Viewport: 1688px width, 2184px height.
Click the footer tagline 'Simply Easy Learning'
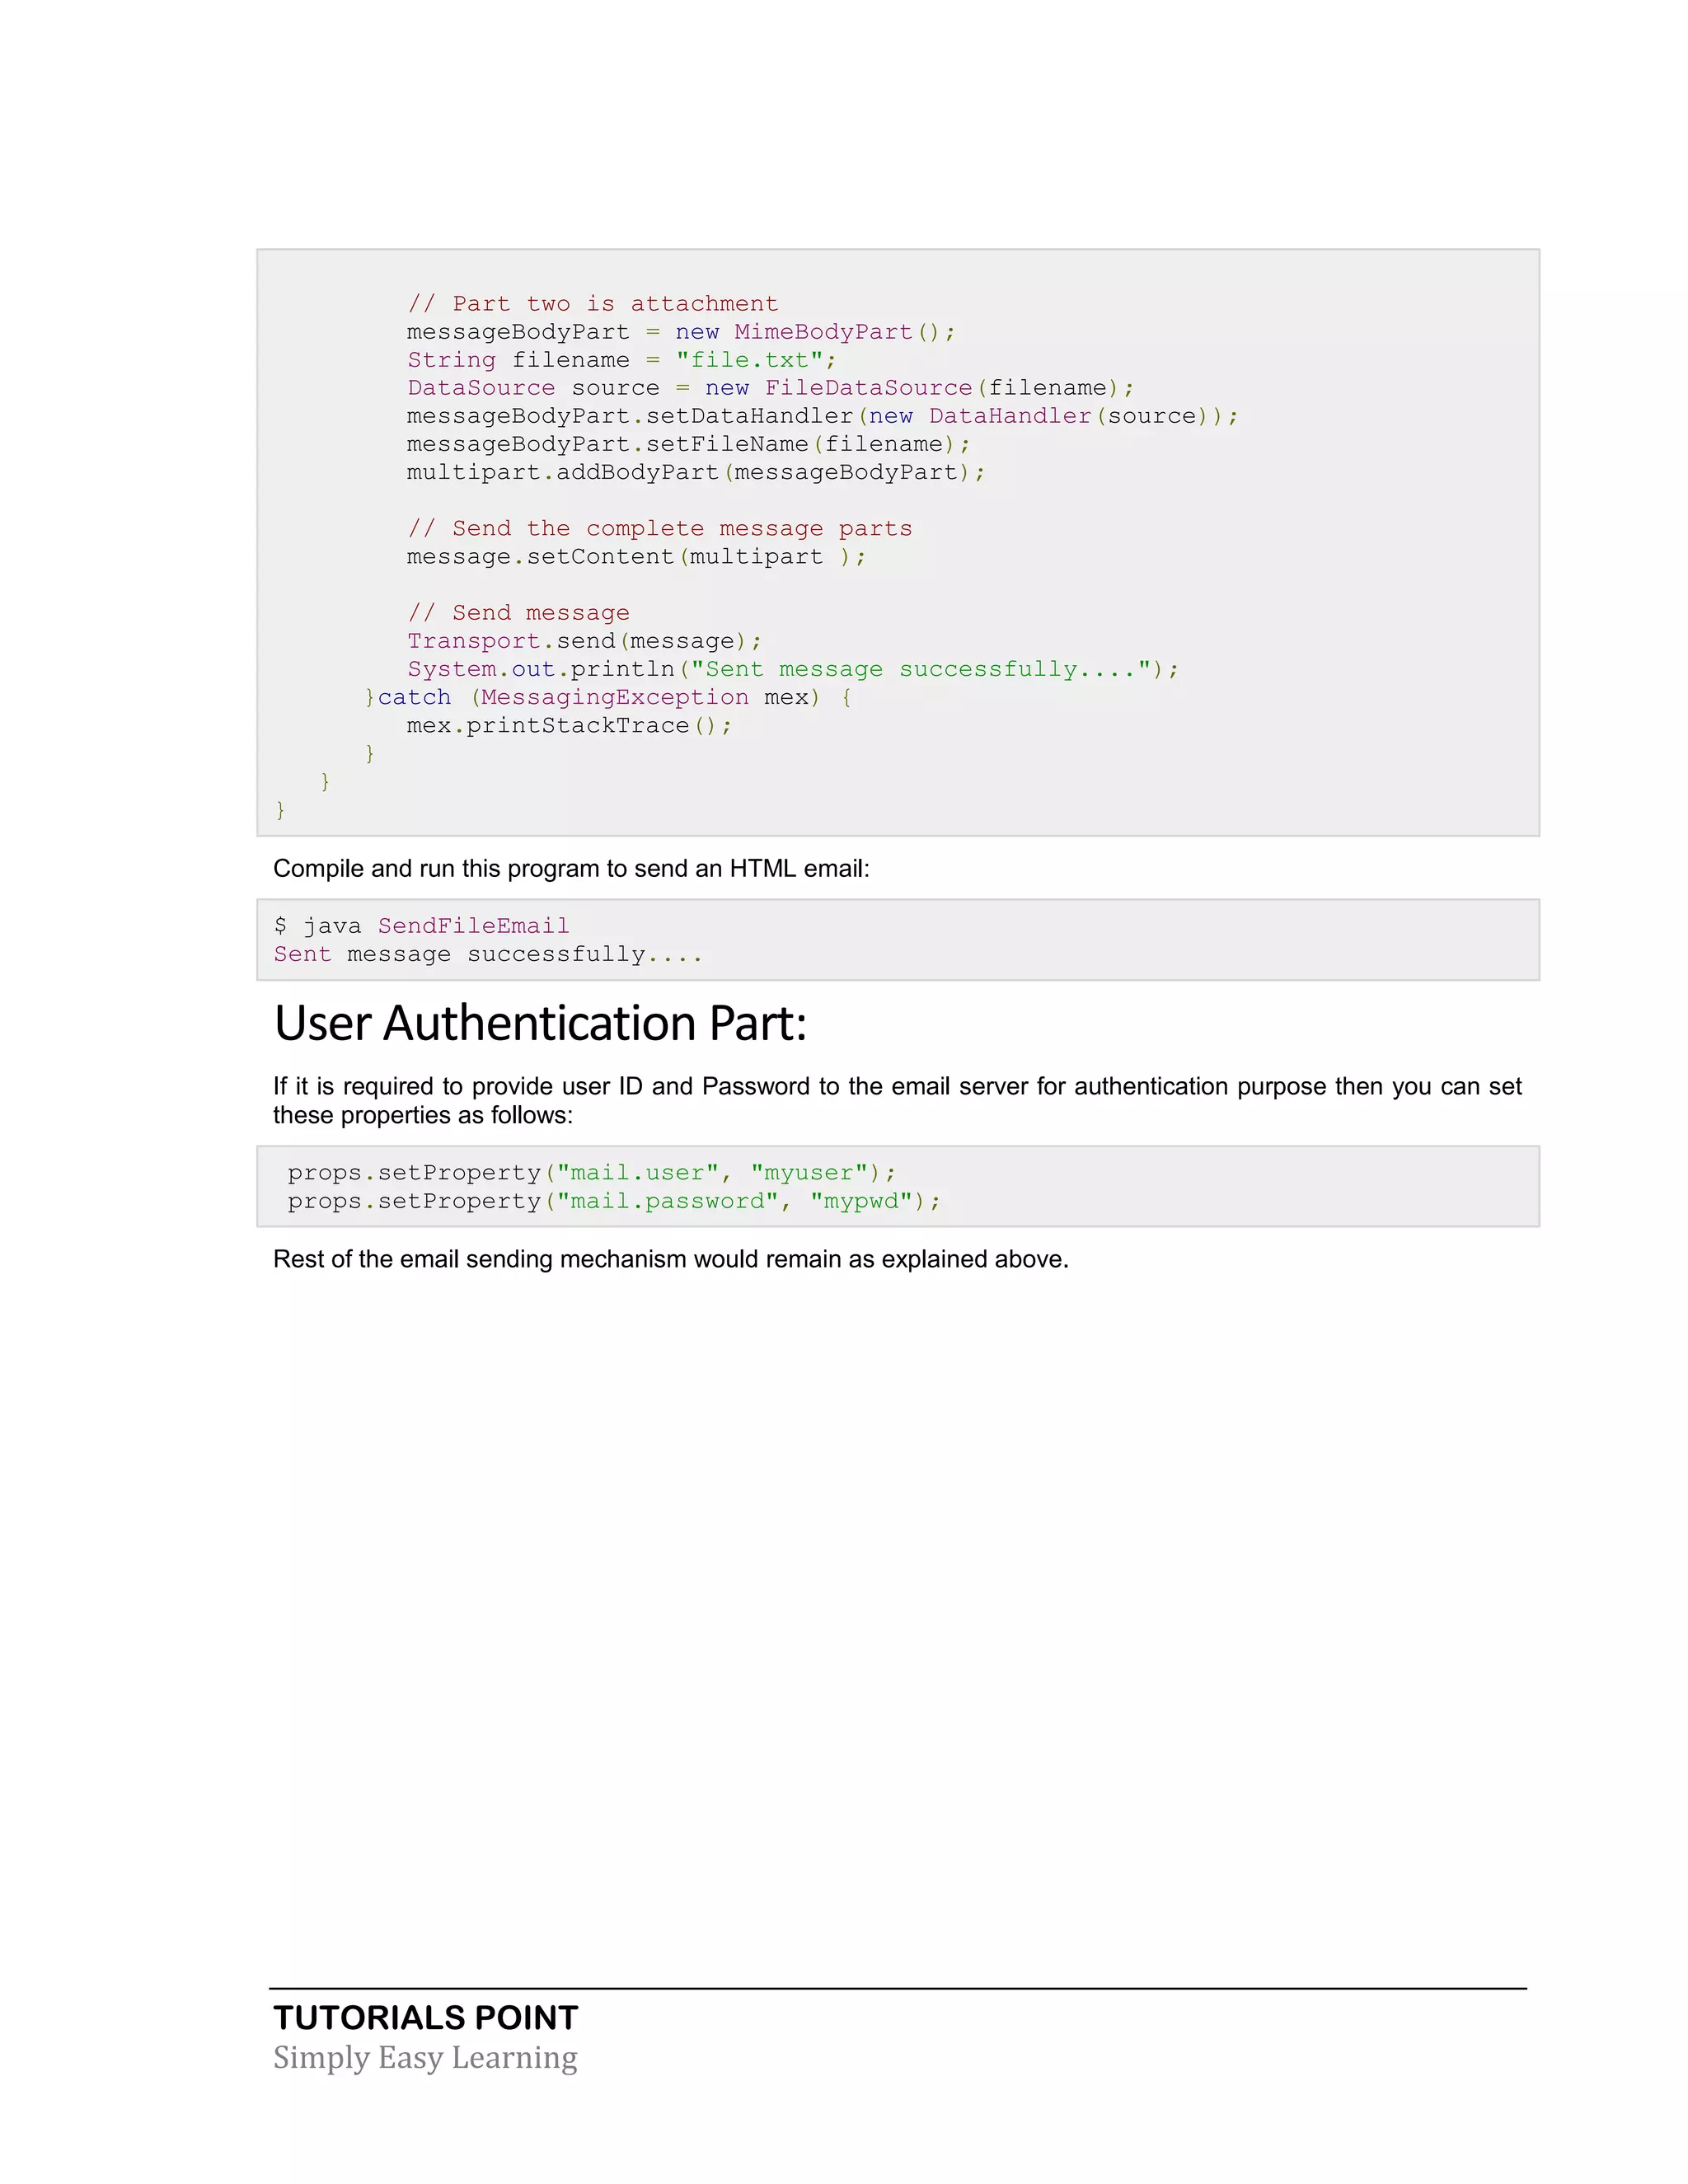tap(425, 2058)
